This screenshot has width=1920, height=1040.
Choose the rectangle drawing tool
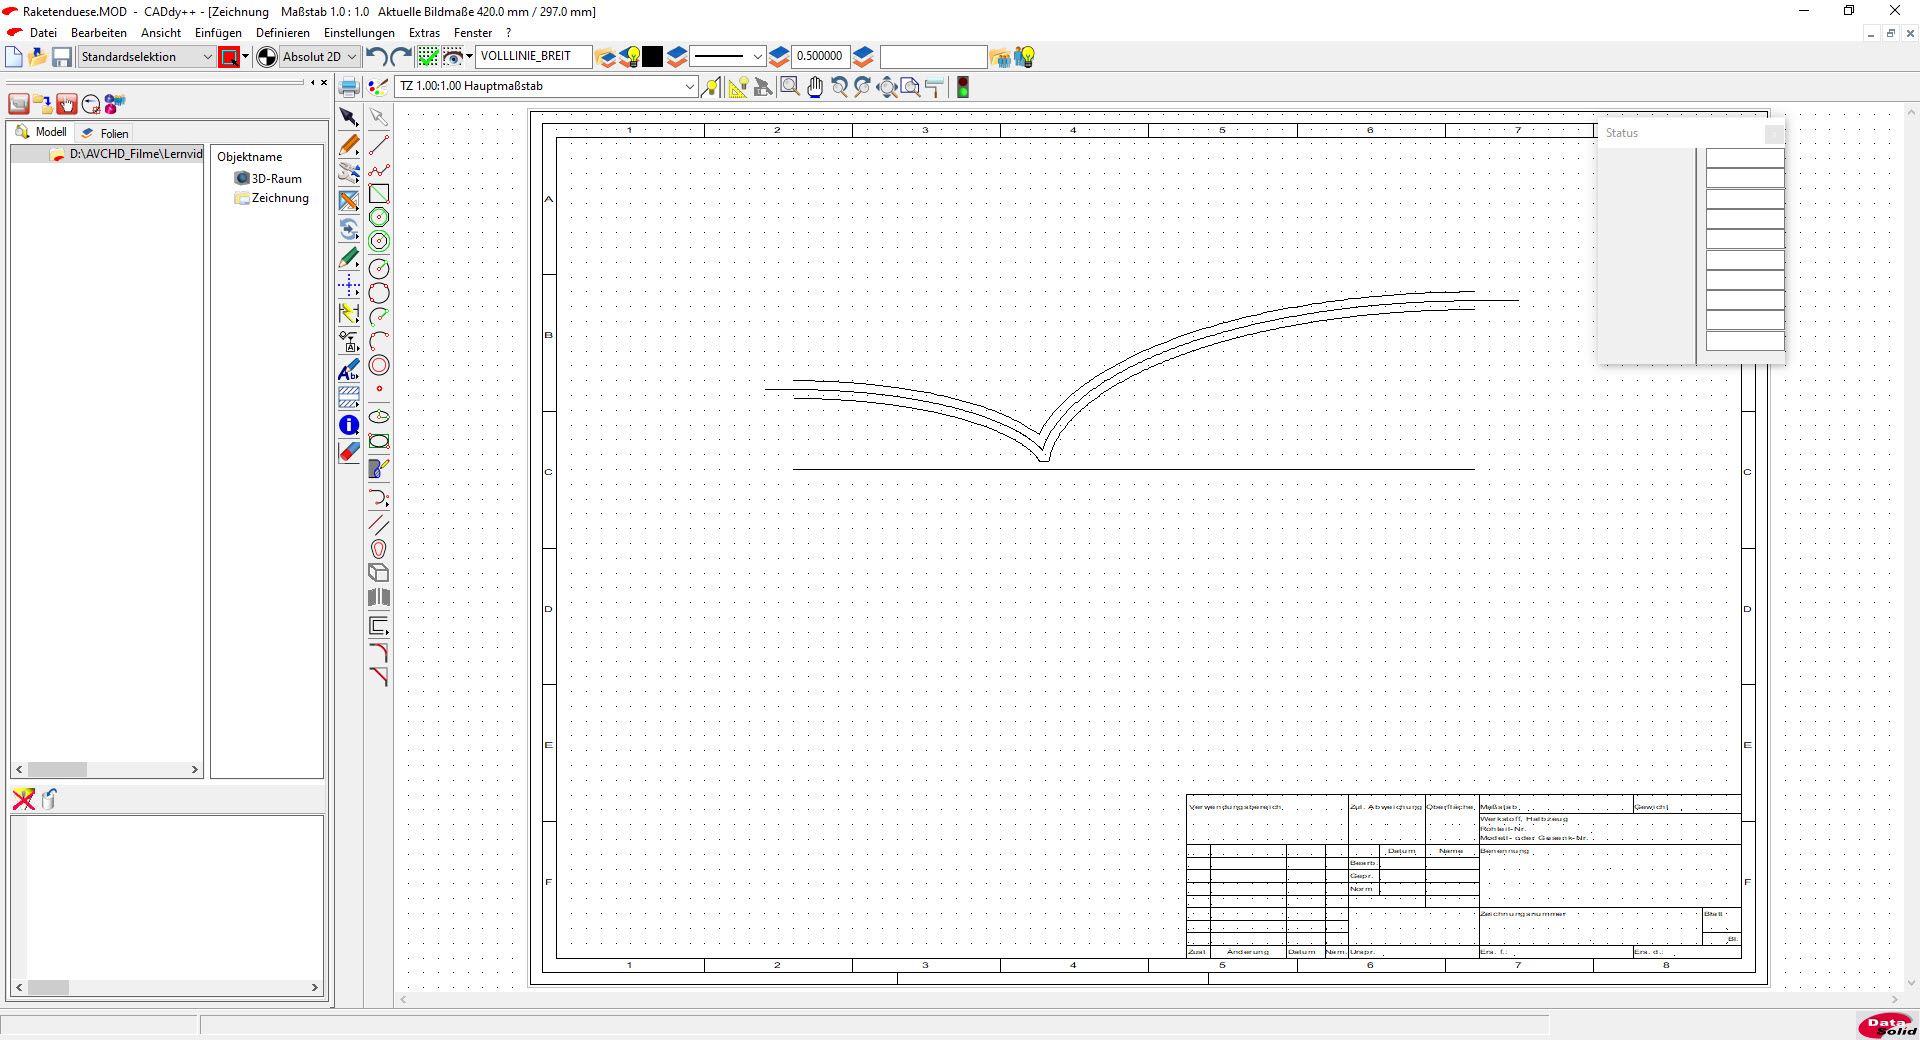pos(379,194)
